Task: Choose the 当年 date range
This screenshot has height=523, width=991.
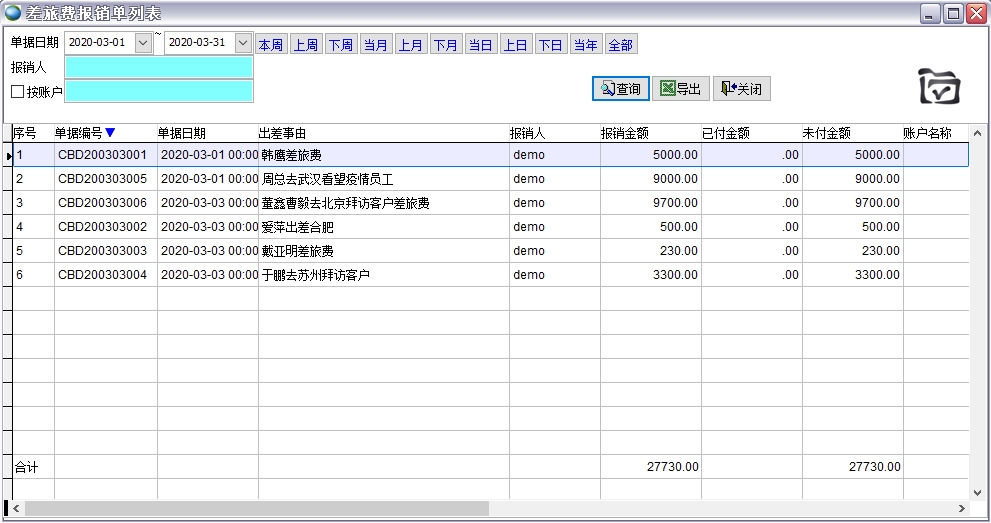Action: [585, 45]
